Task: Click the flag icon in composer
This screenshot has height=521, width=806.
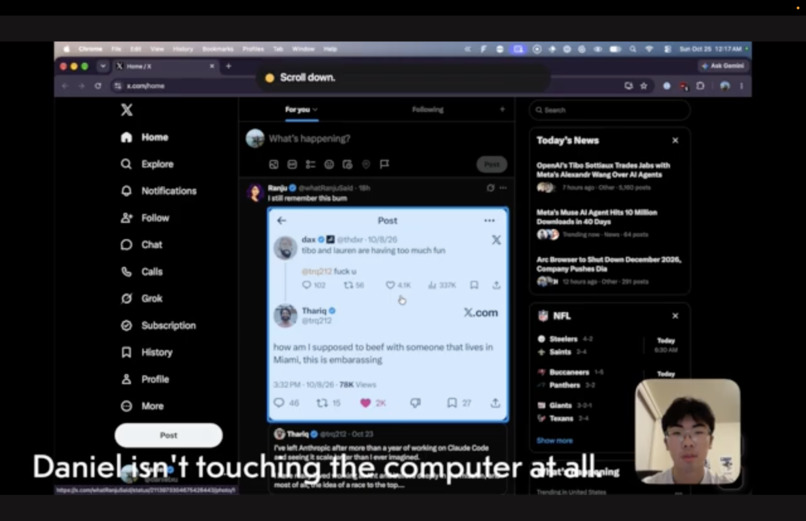Action: (384, 164)
